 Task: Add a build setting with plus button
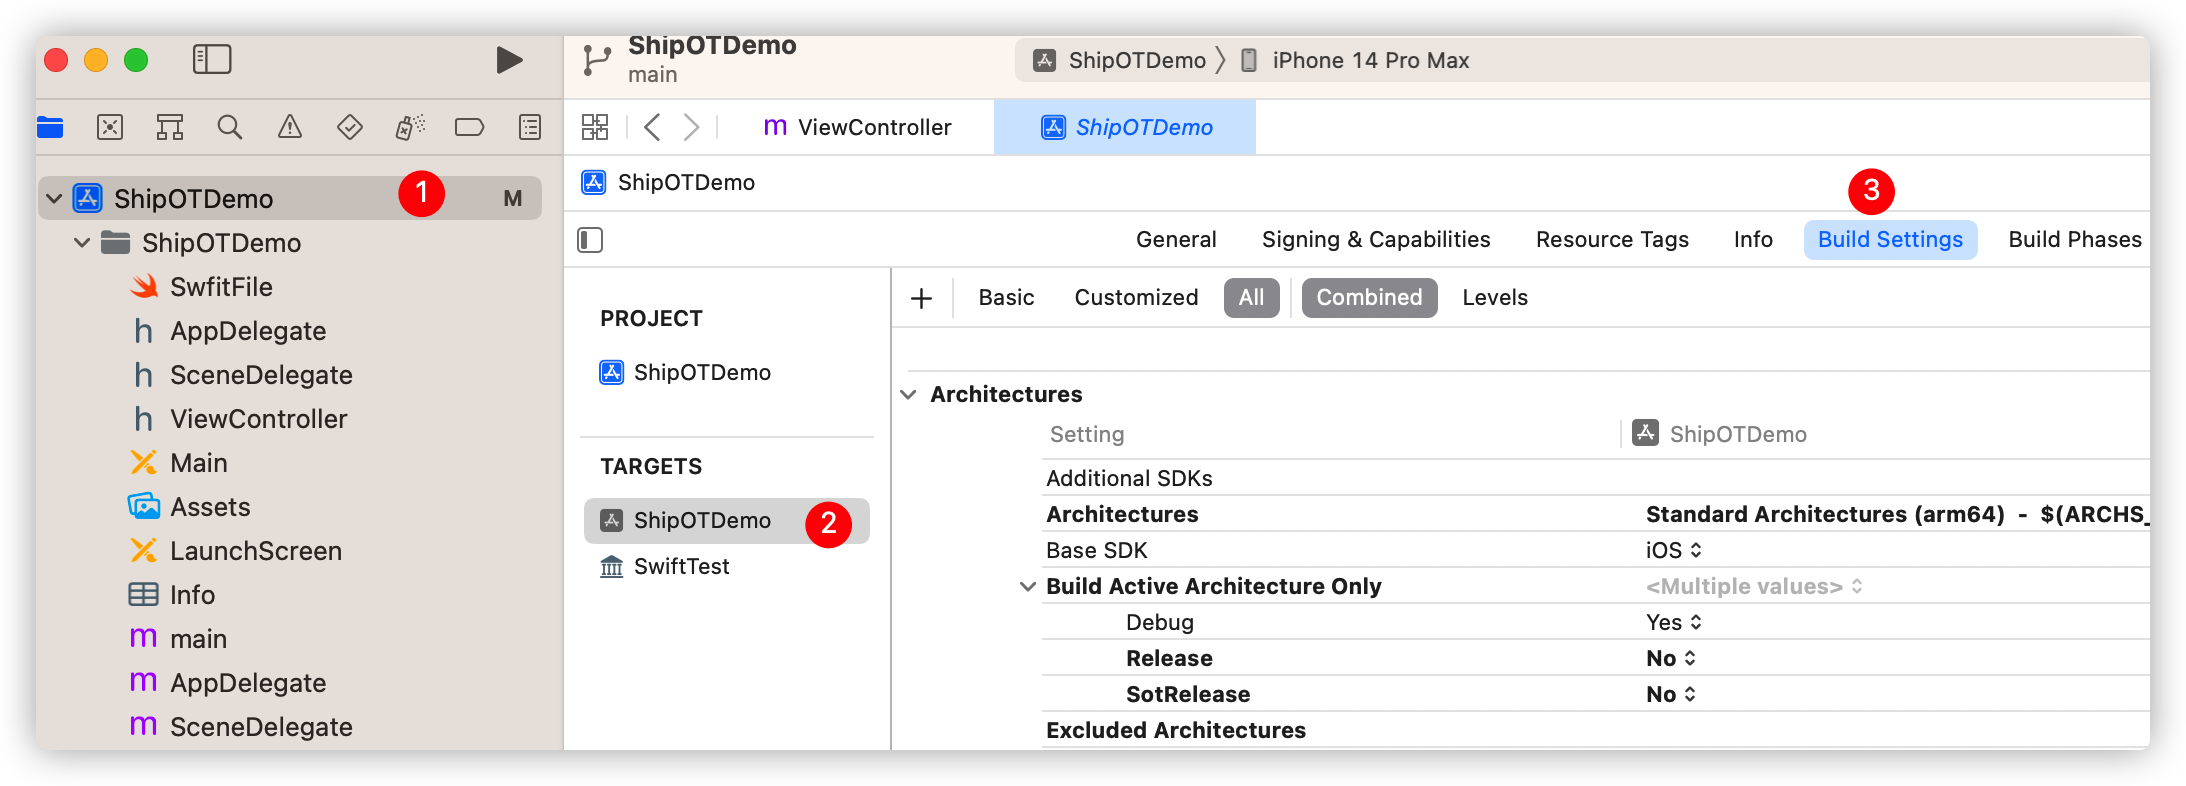point(922,298)
